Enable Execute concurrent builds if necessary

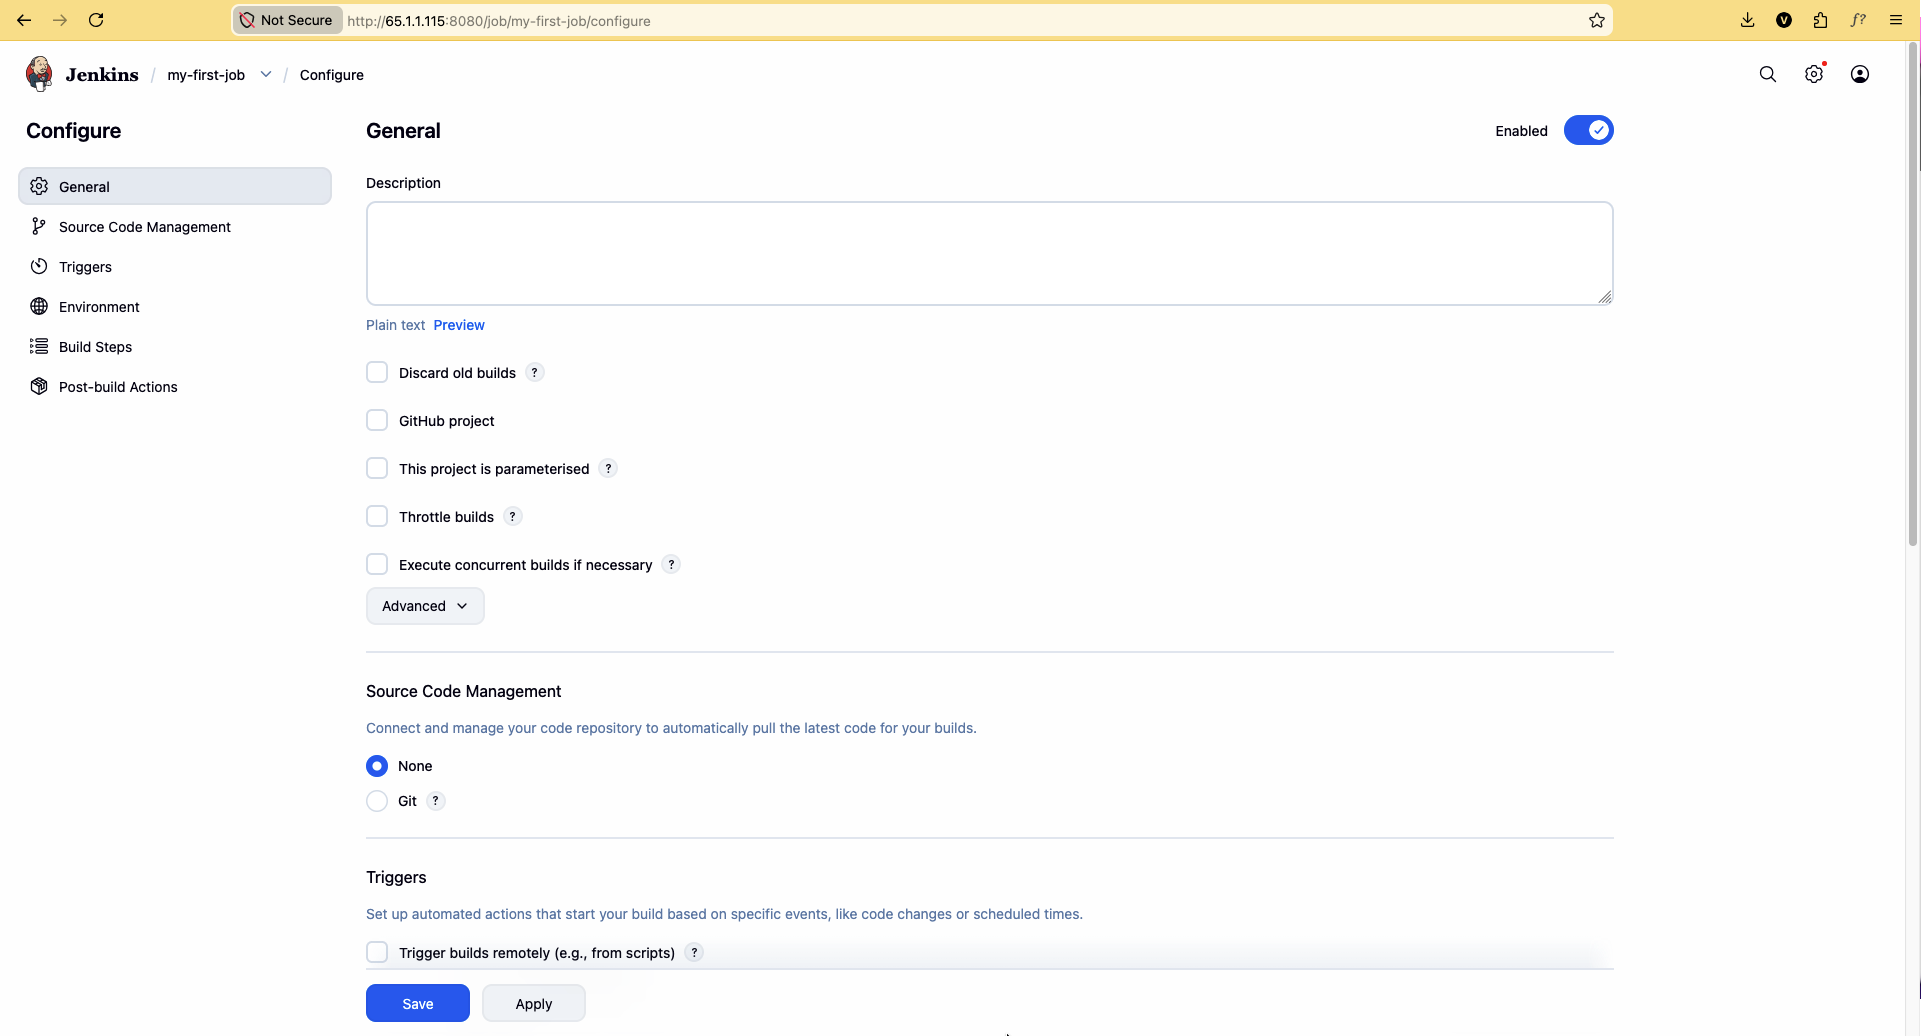click(x=377, y=564)
